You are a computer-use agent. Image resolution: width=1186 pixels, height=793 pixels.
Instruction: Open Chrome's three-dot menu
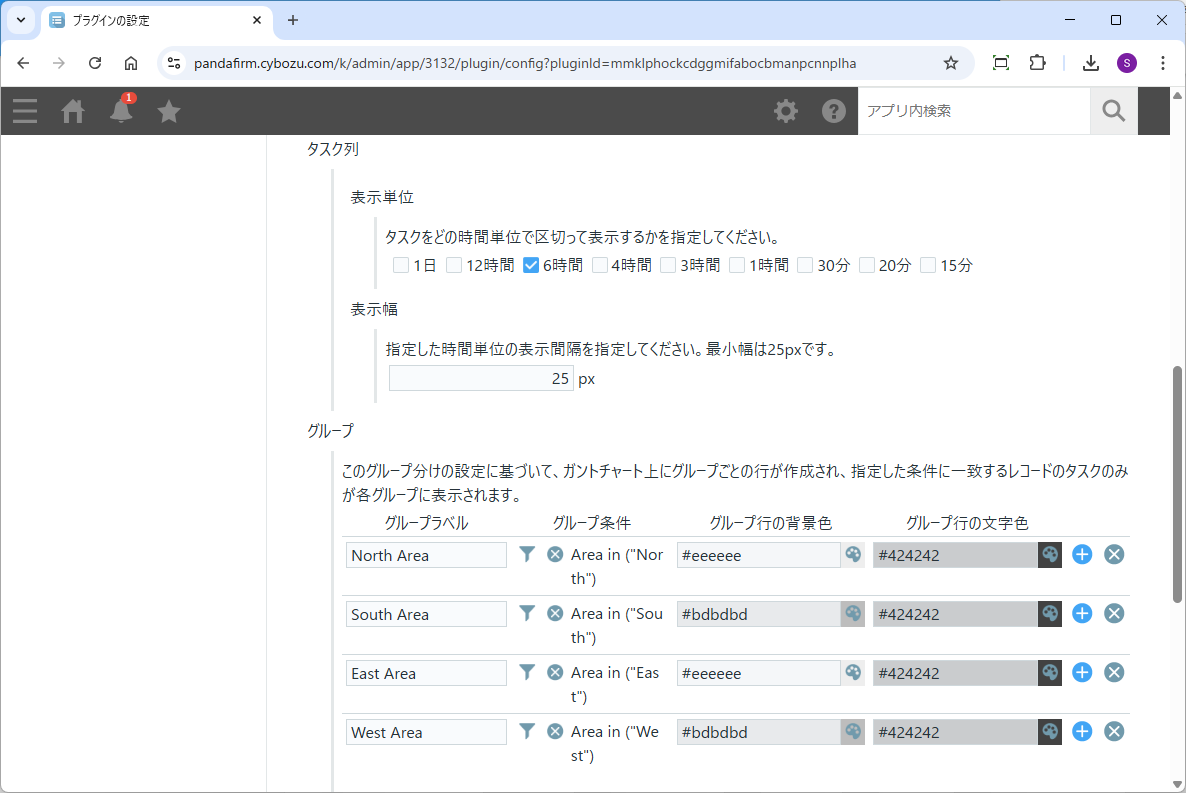1163,63
